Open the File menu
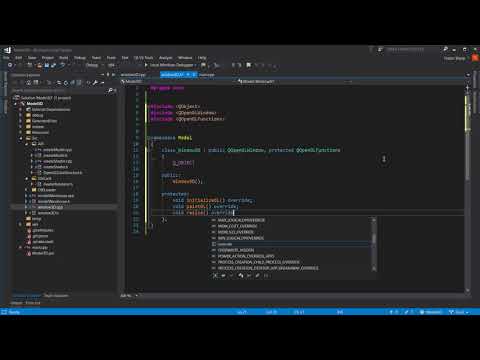 6,58
